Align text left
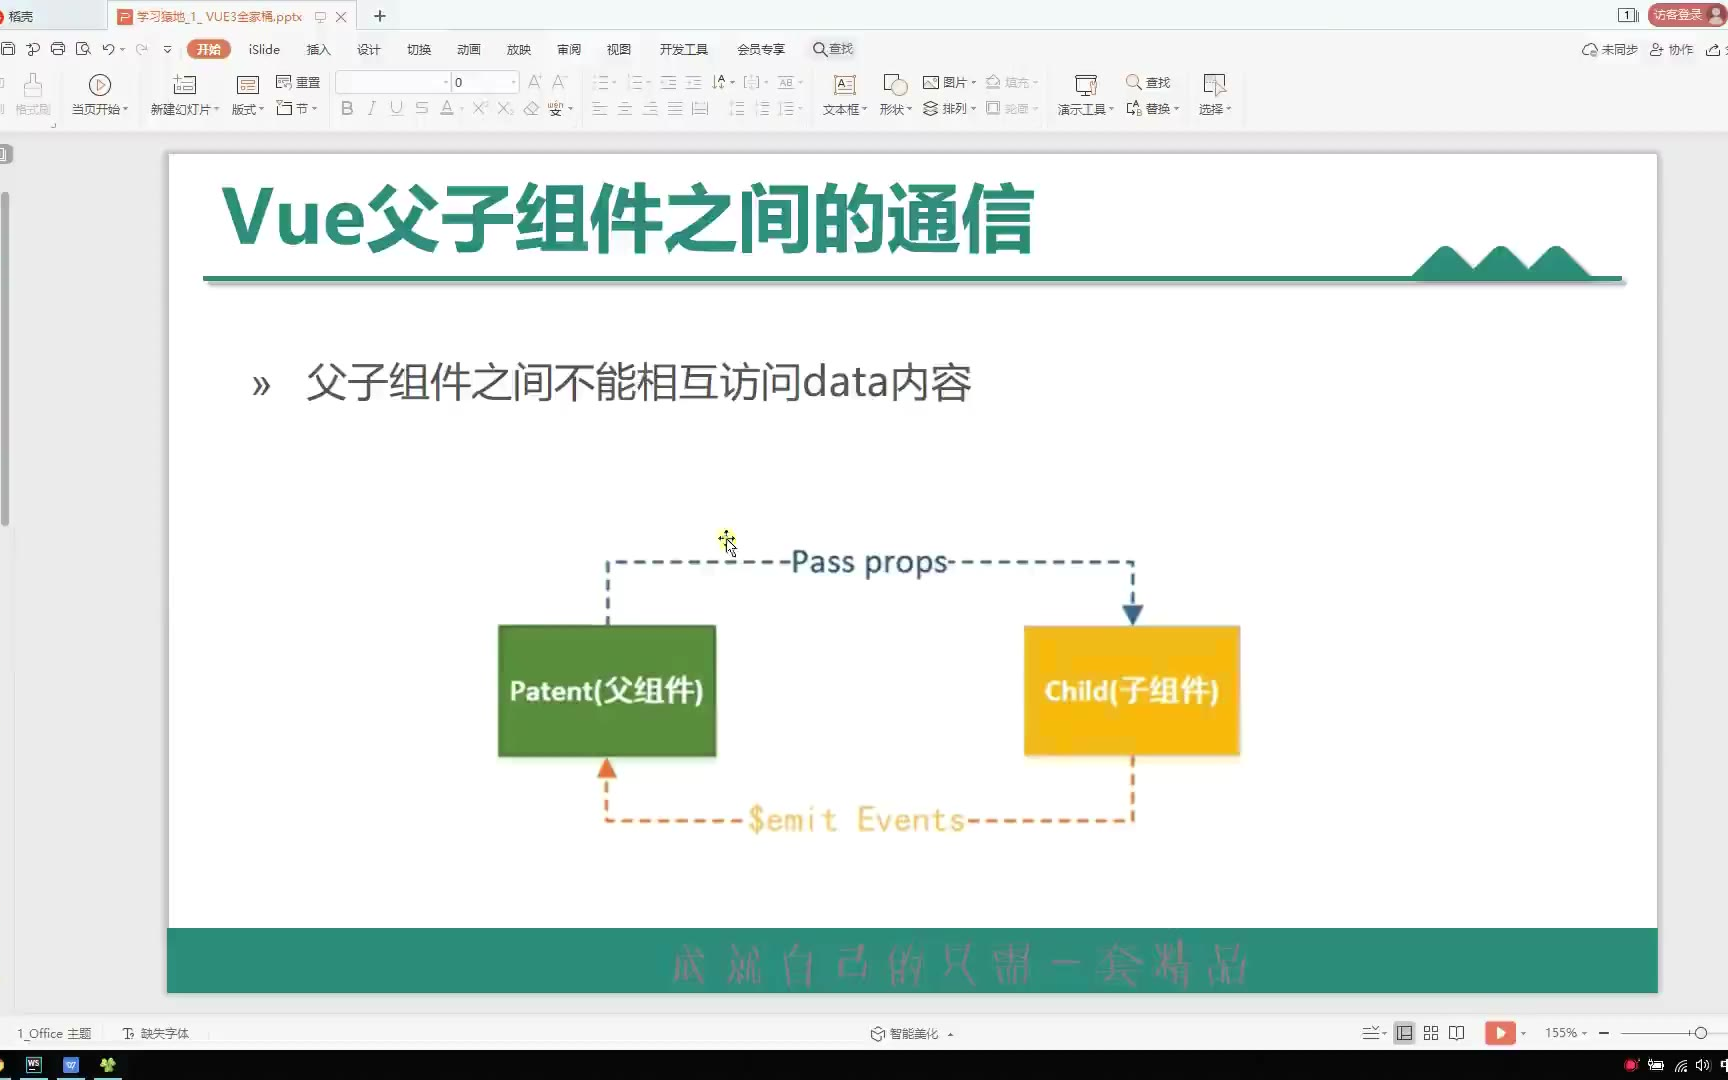The image size is (1728, 1080). (x=600, y=108)
